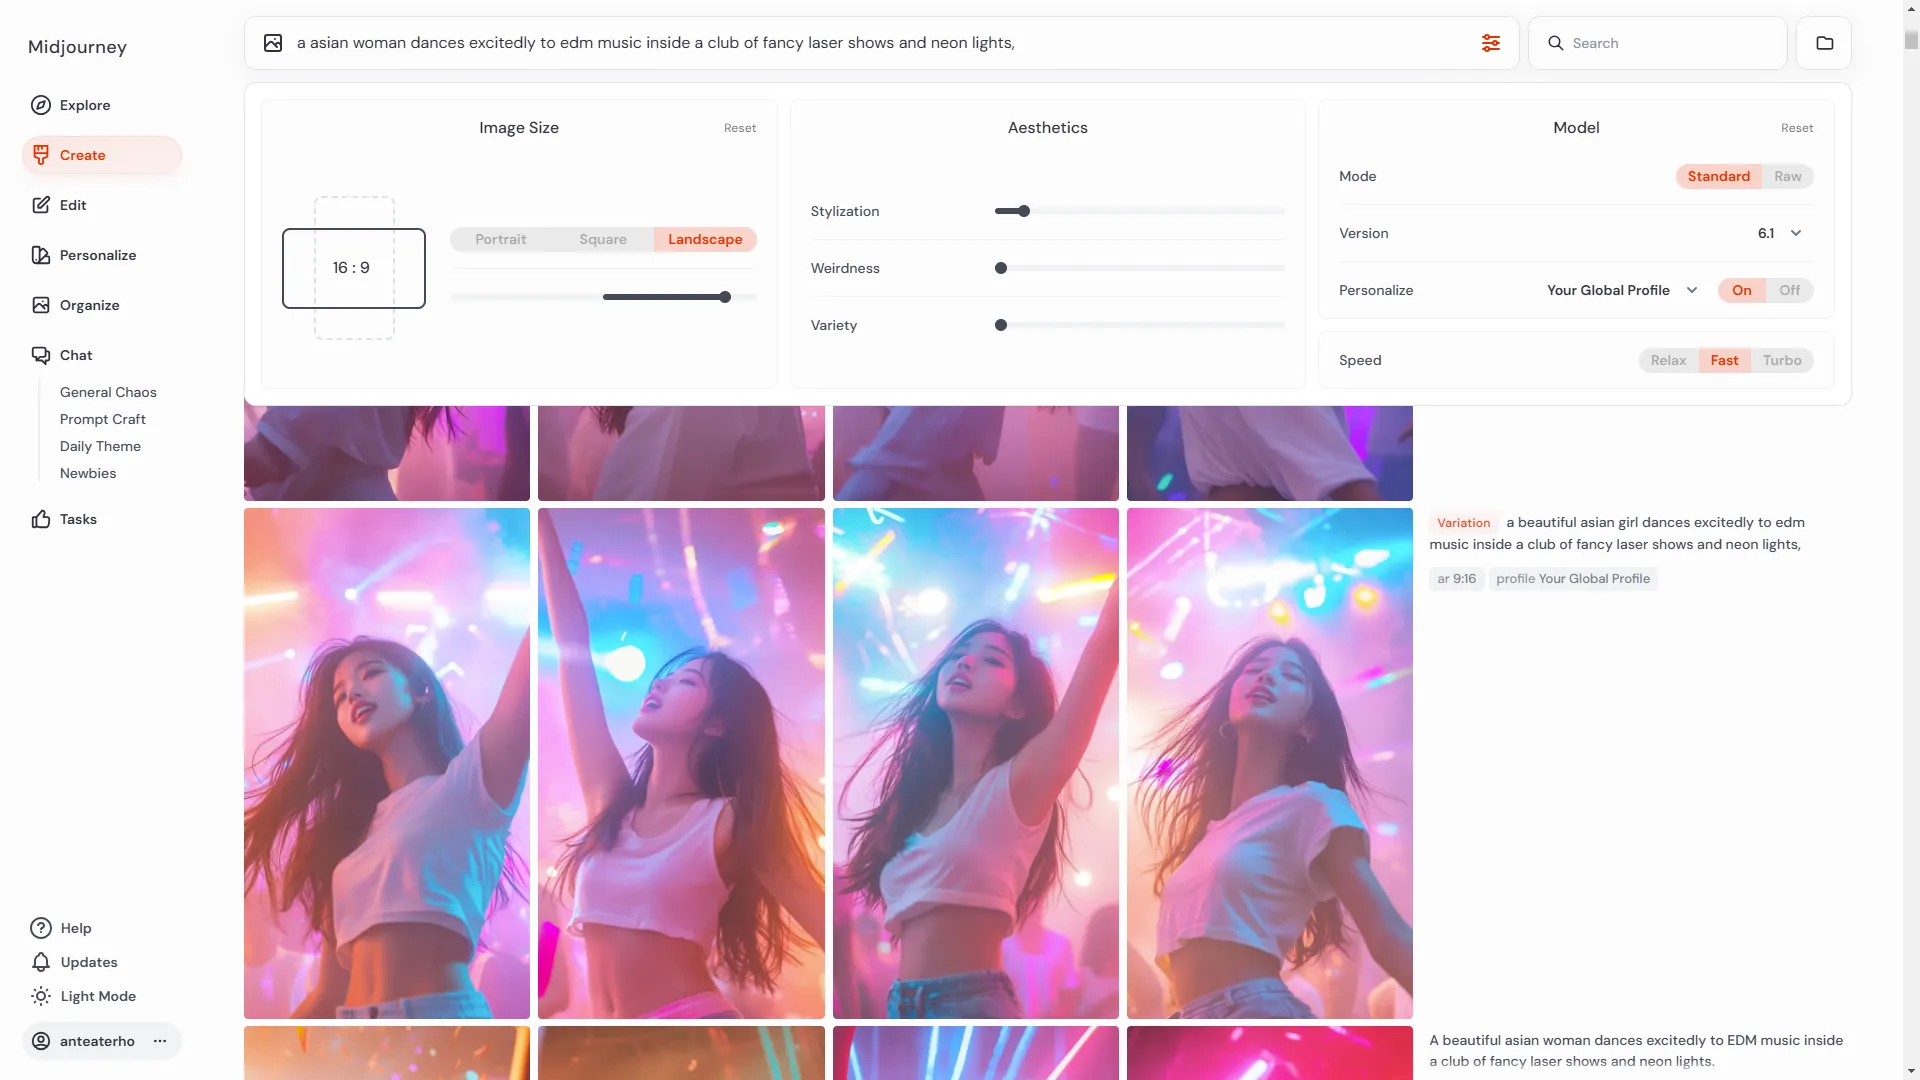Open the Updates bell icon
This screenshot has width=1920, height=1080.
tap(41, 962)
